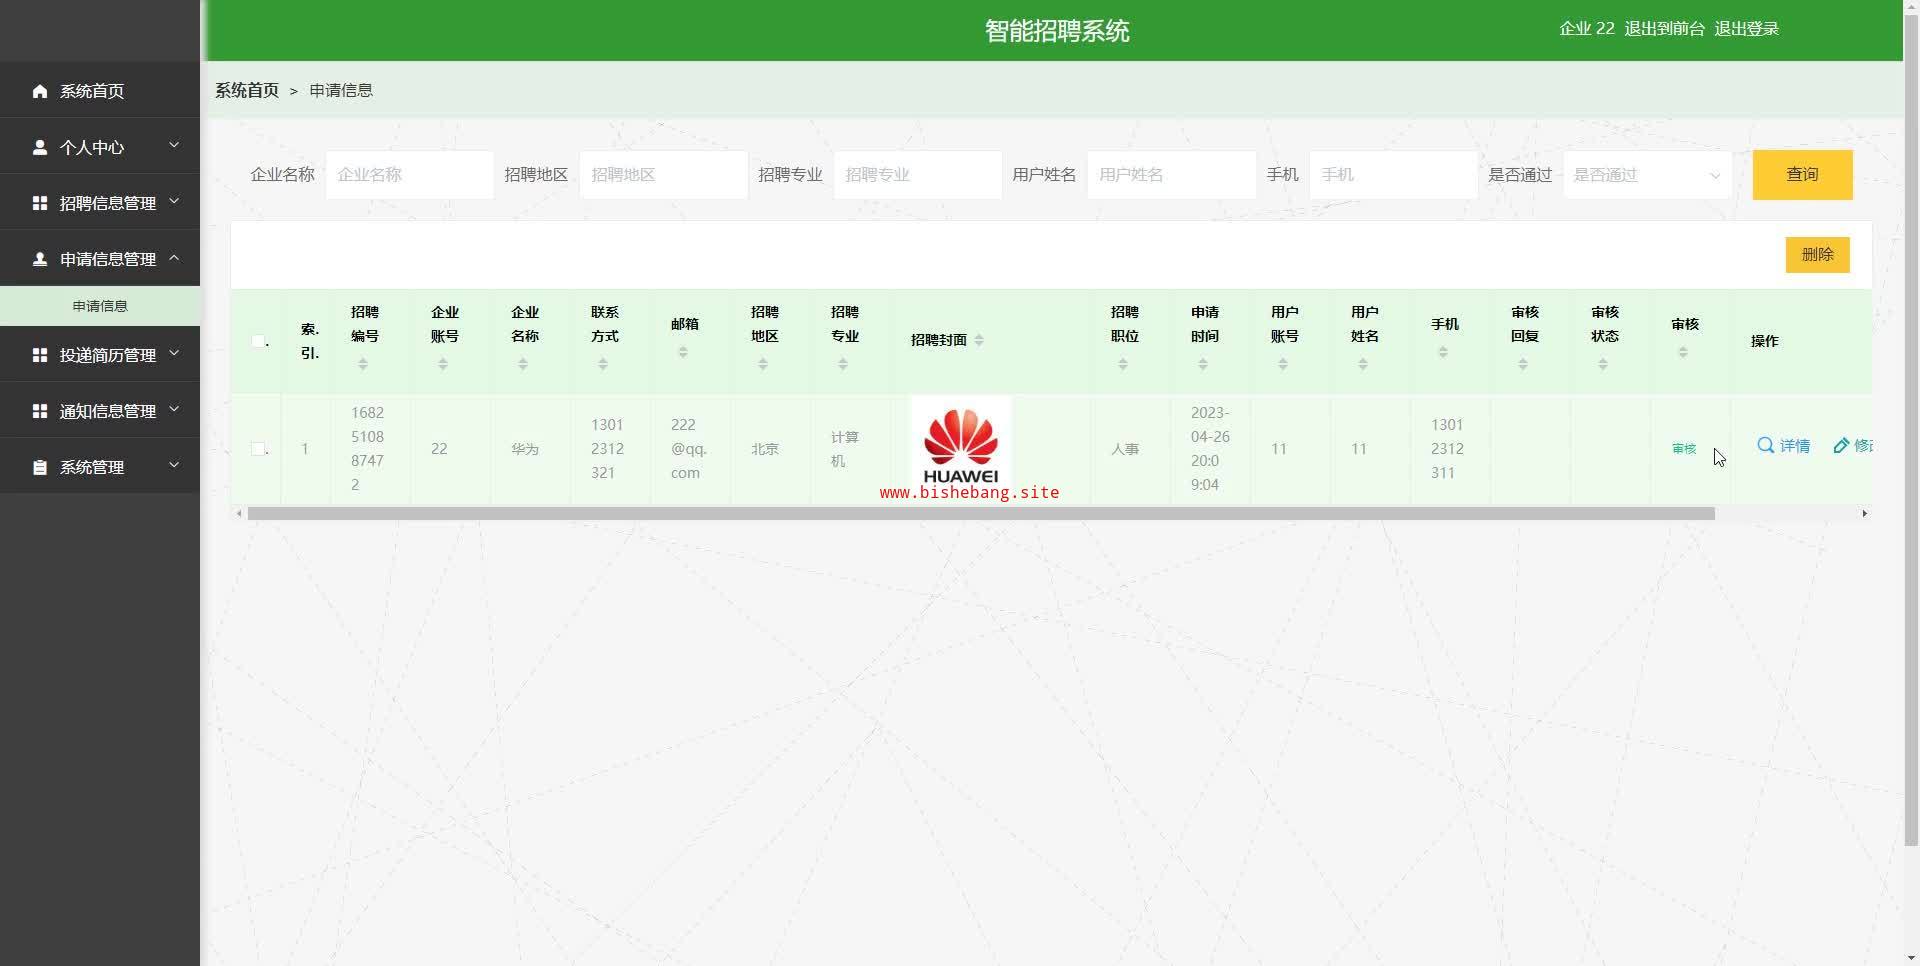
Task: Click the grid icon beside 招聘信息管理
Action: click(x=40, y=203)
